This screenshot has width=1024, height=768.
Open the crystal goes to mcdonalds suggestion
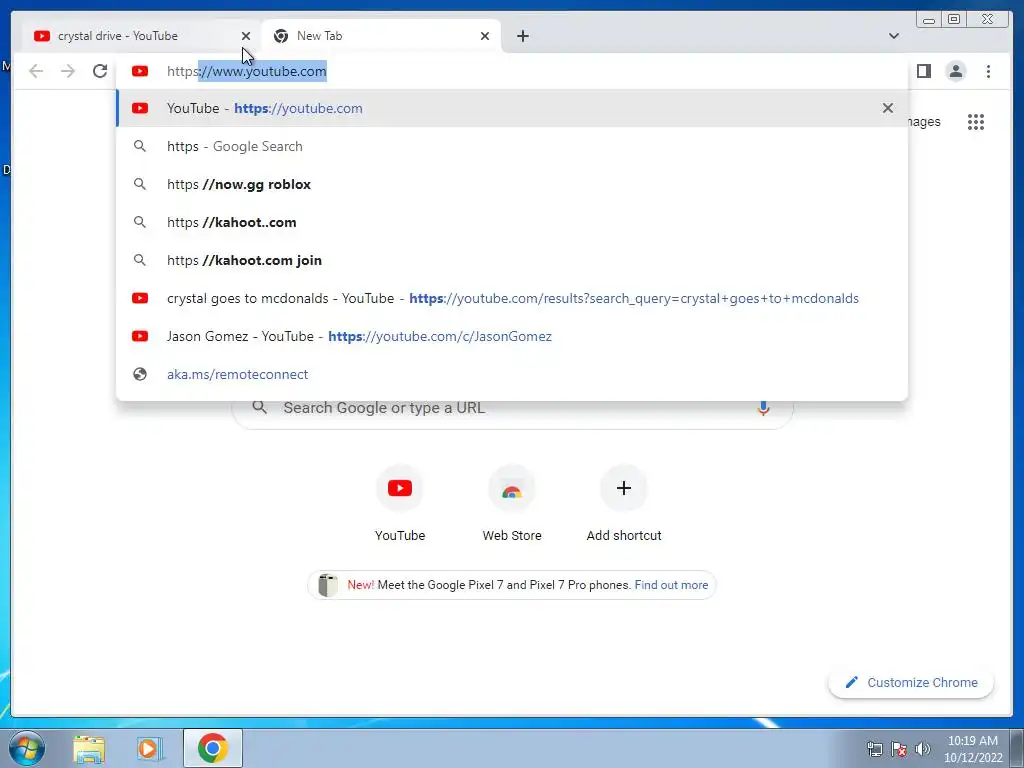click(x=512, y=298)
